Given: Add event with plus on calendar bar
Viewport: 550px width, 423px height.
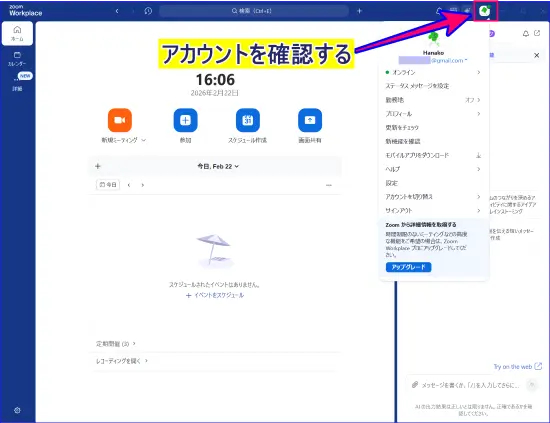Looking at the screenshot, I should (x=98, y=166).
